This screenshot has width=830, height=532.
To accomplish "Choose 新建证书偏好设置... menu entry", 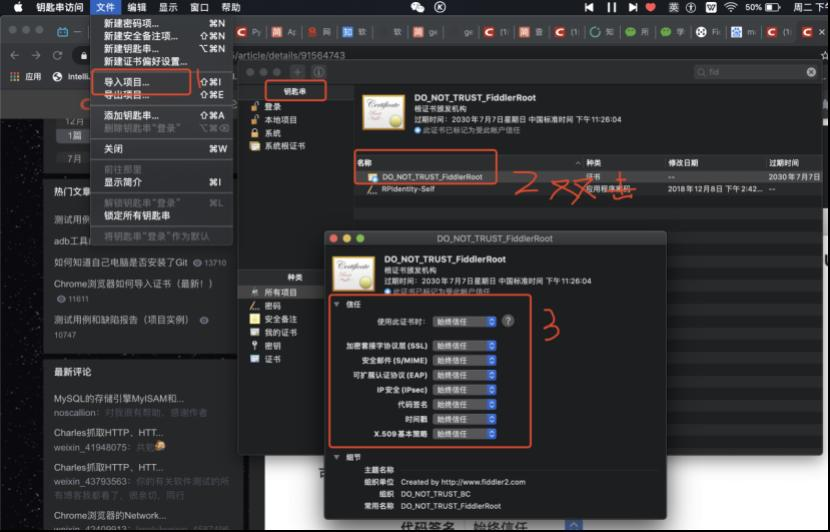I will 162,61.
